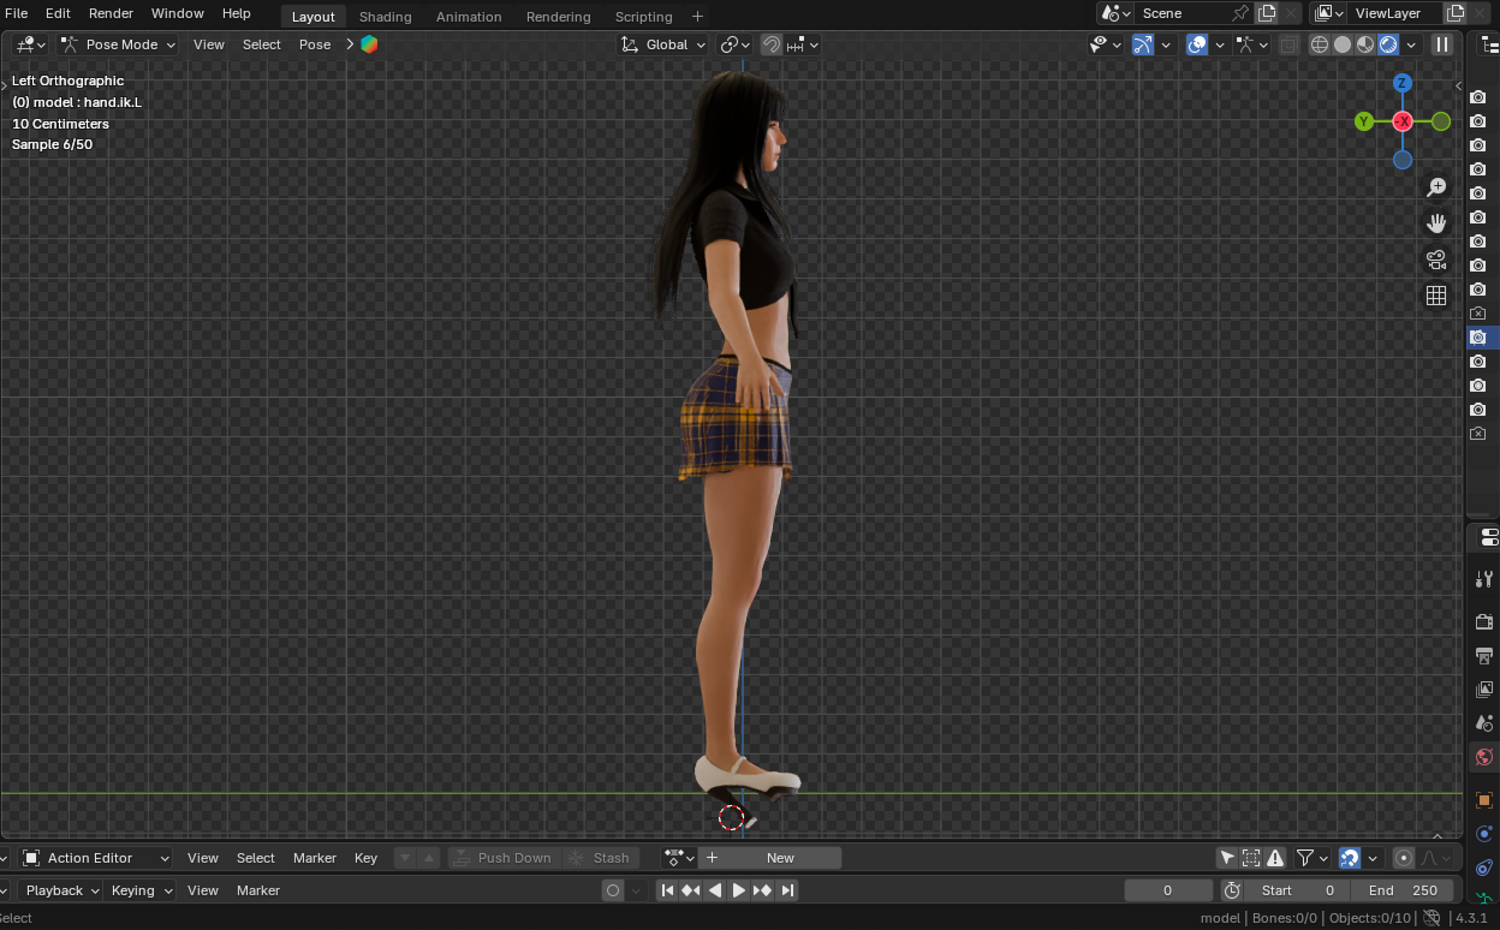Open the View Layer properties tab icon

(1484, 690)
